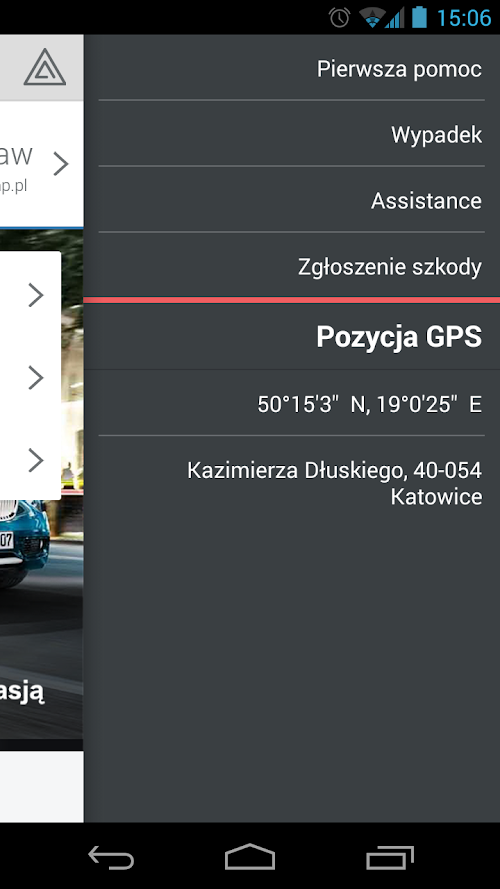Screen dimensions: 500x889
Task: Tap the cellular signal strength icon
Action: pyautogui.click(x=395, y=17)
